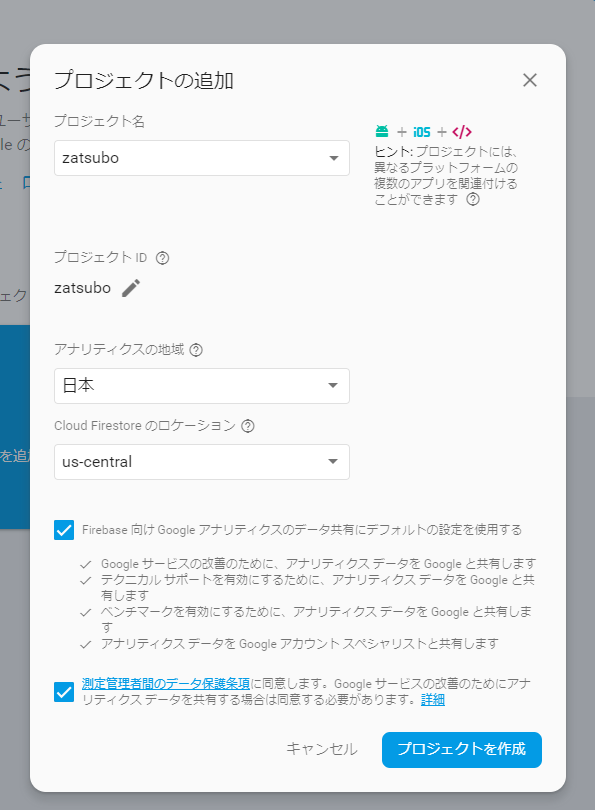Open the help icon next to プロジェクト ID
Image resolution: width=595 pixels, height=810 pixels.
tap(162, 257)
